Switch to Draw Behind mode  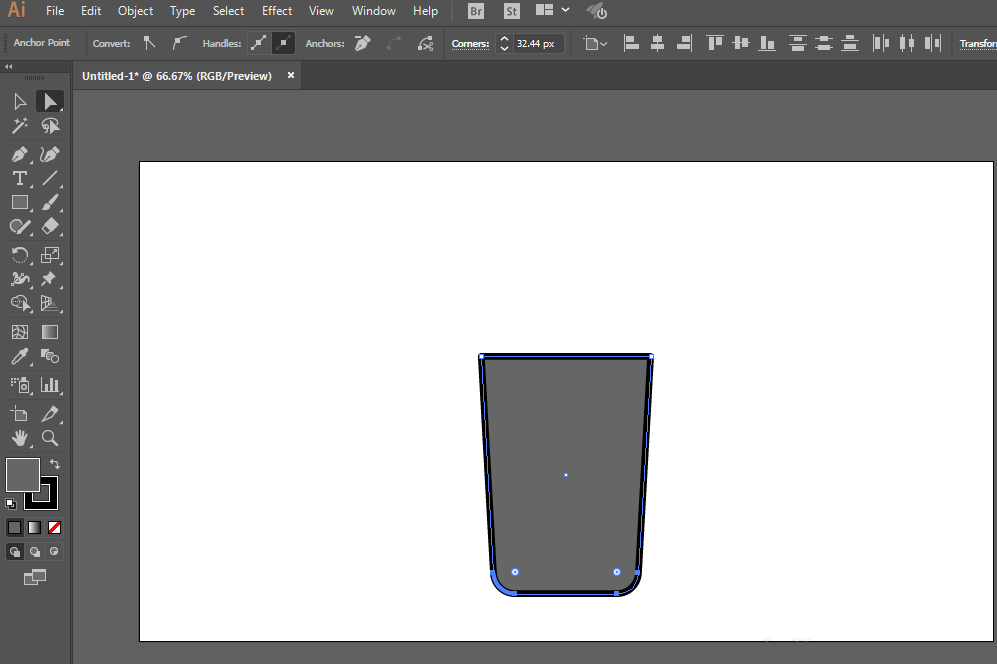[x=35, y=551]
